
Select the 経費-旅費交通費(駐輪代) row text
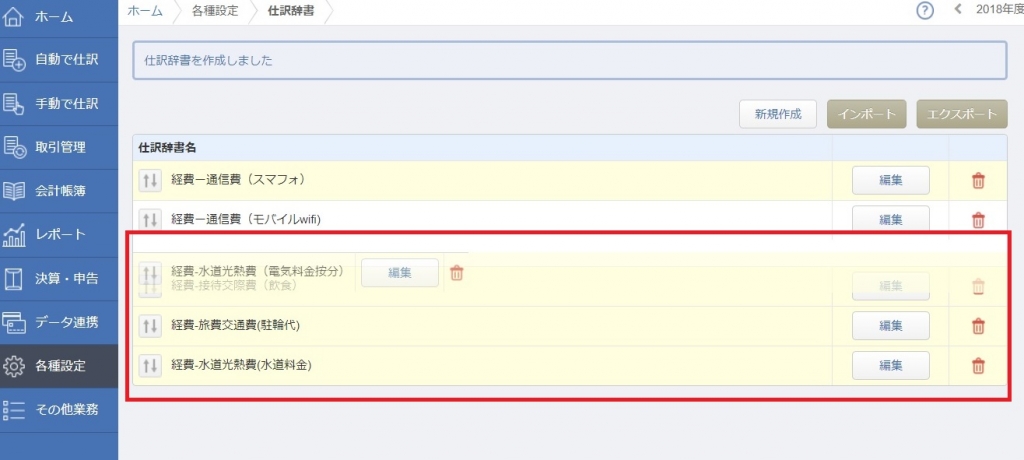click(x=235, y=325)
